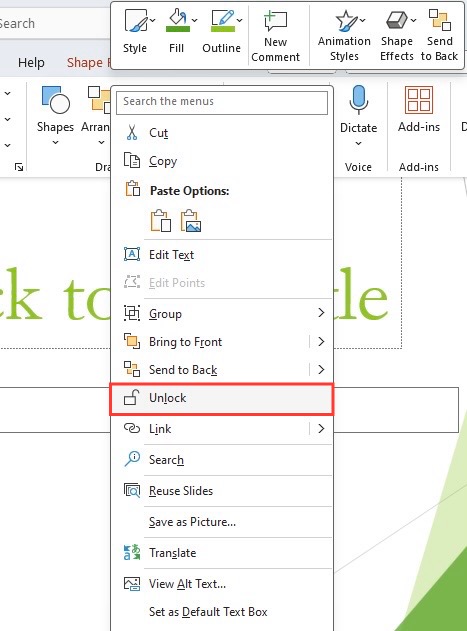Expand the Bring to Front submenu arrow
This screenshot has height=631, width=467.
click(321, 342)
